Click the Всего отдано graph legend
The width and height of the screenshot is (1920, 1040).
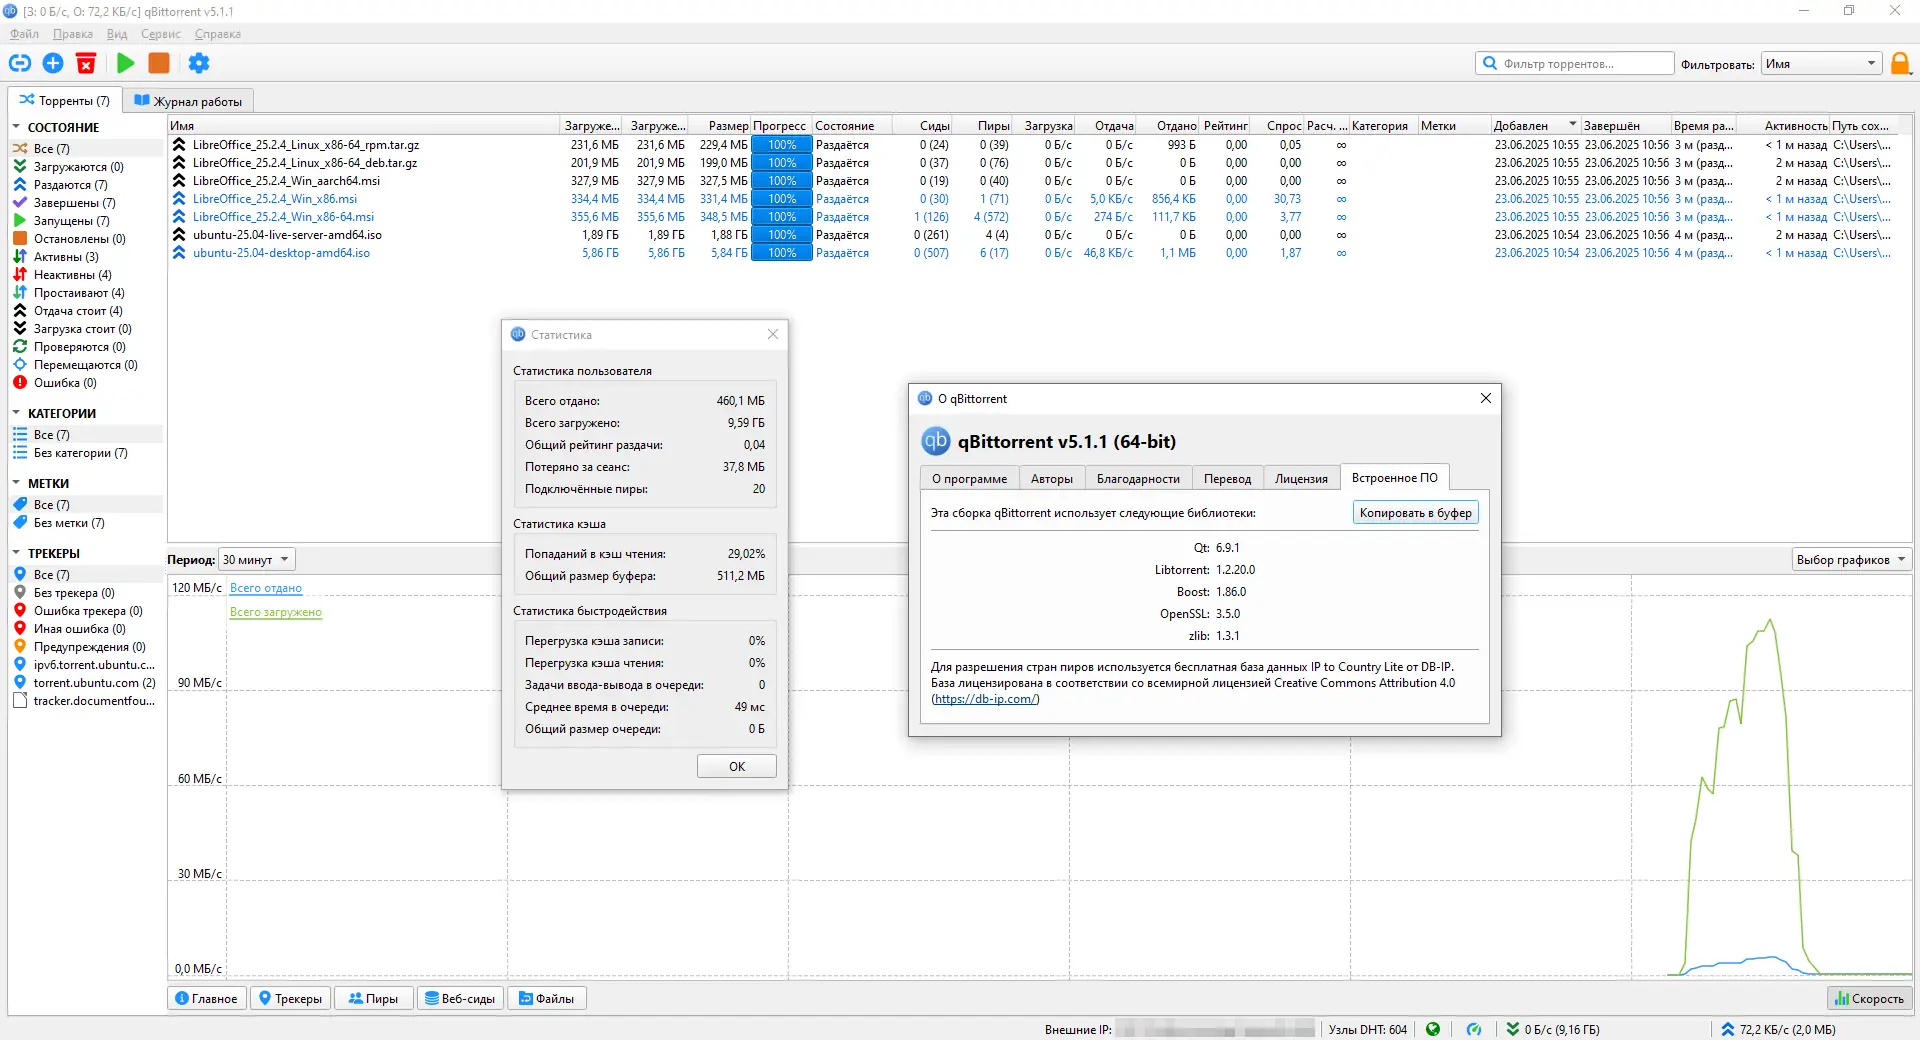click(266, 588)
